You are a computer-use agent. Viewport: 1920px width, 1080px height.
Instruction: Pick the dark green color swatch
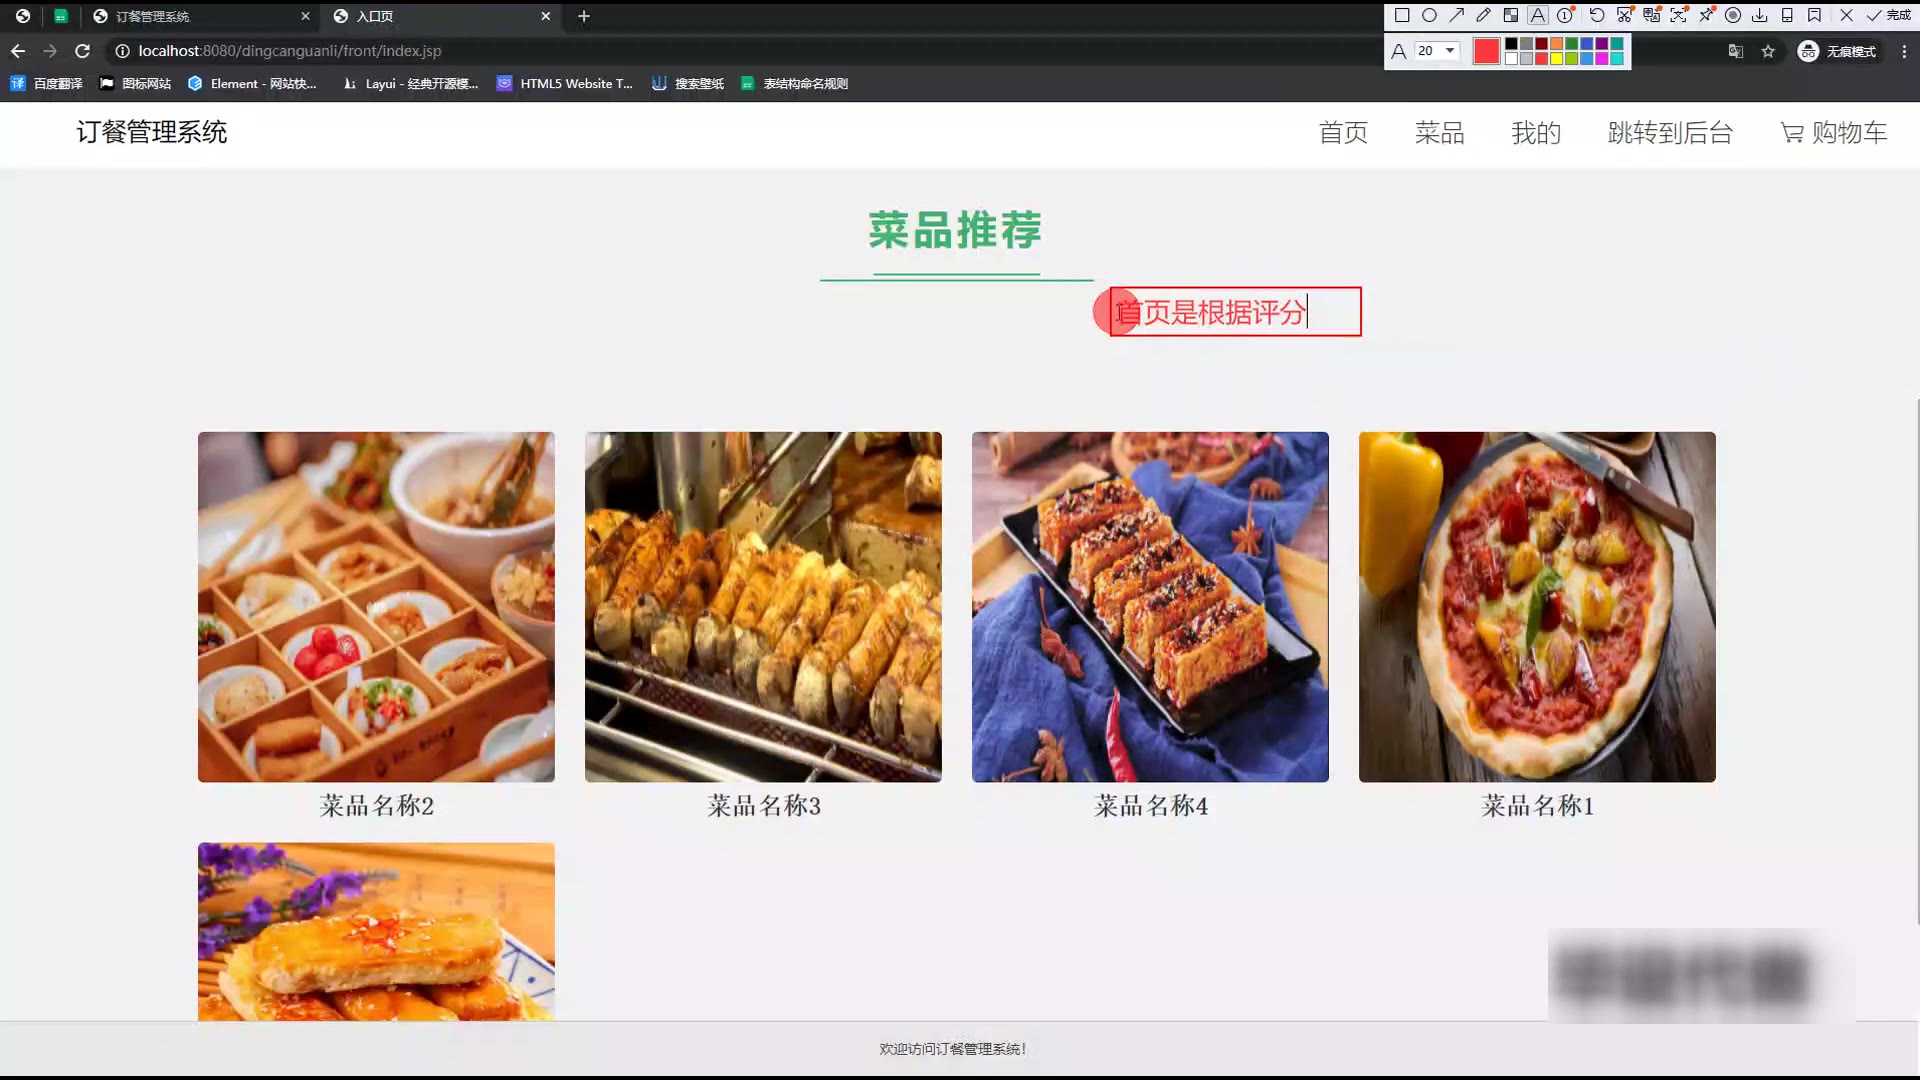tap(1571, 43)
